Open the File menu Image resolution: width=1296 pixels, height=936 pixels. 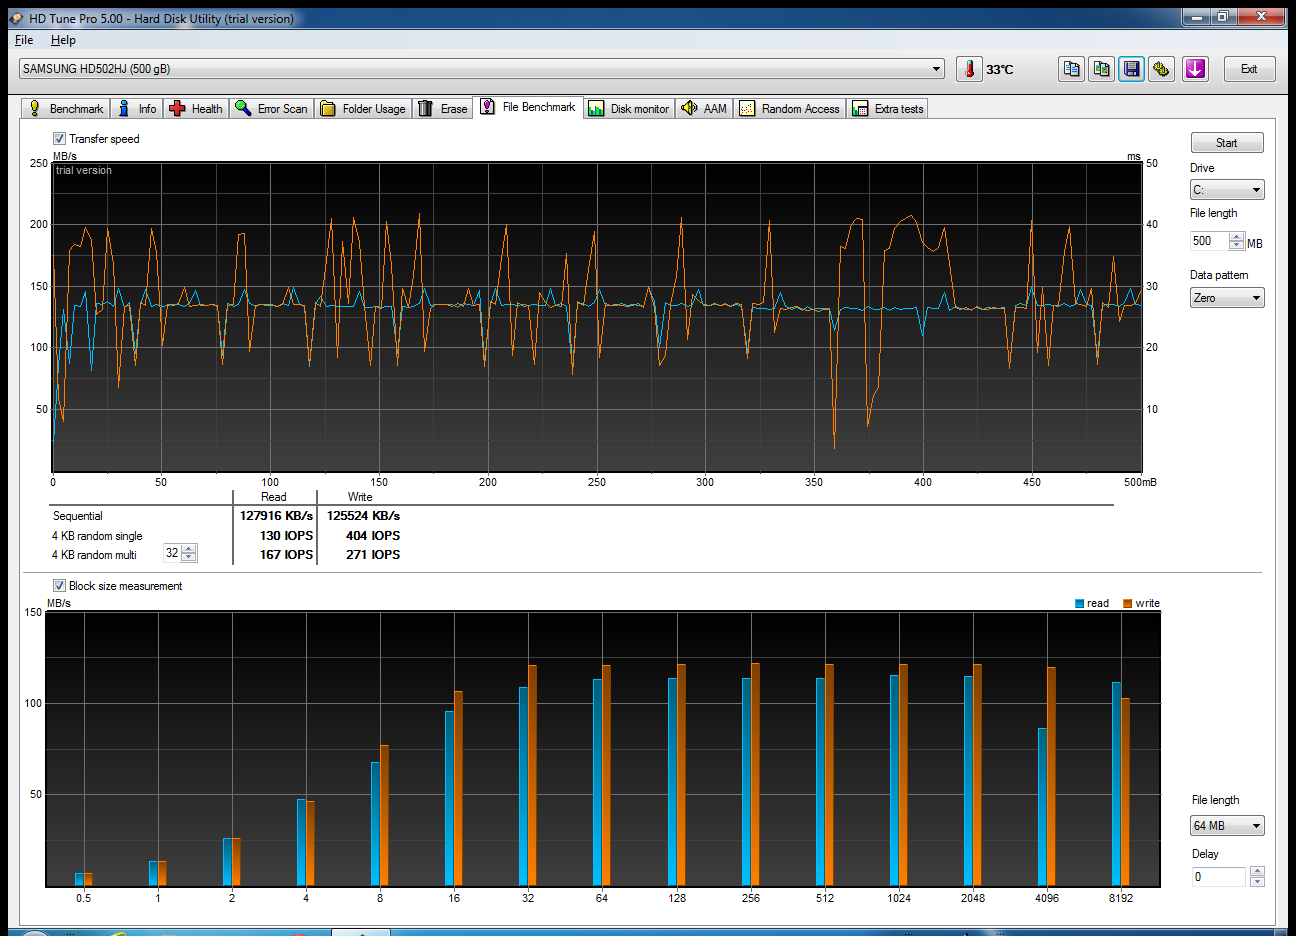pyautogui.click(x=24, y=40)
